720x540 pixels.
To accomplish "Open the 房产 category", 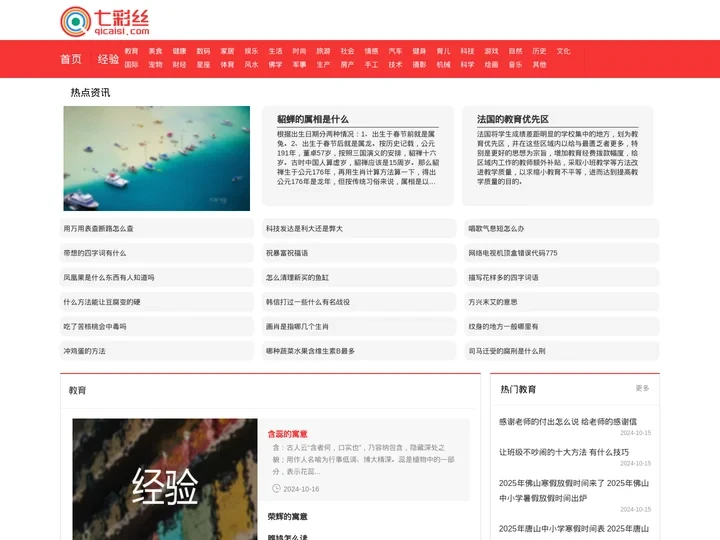I will (x=347, y=65).
